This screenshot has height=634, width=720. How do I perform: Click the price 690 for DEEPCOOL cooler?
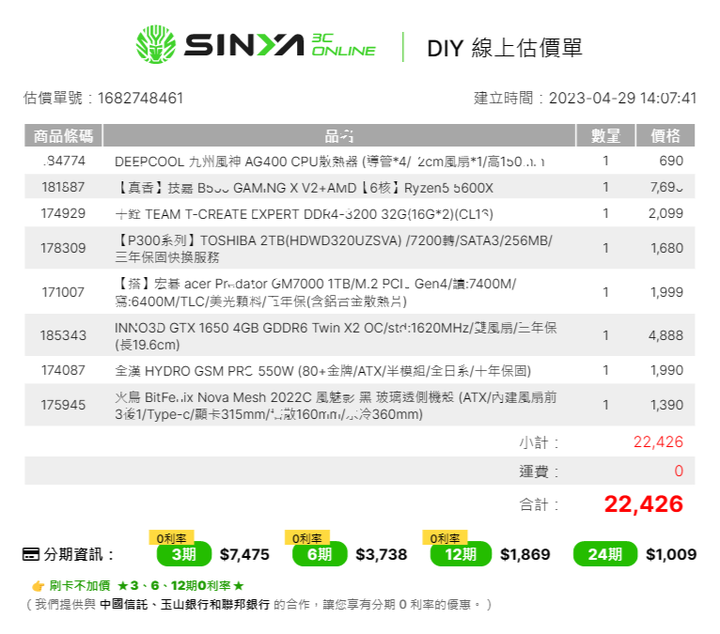671,161
